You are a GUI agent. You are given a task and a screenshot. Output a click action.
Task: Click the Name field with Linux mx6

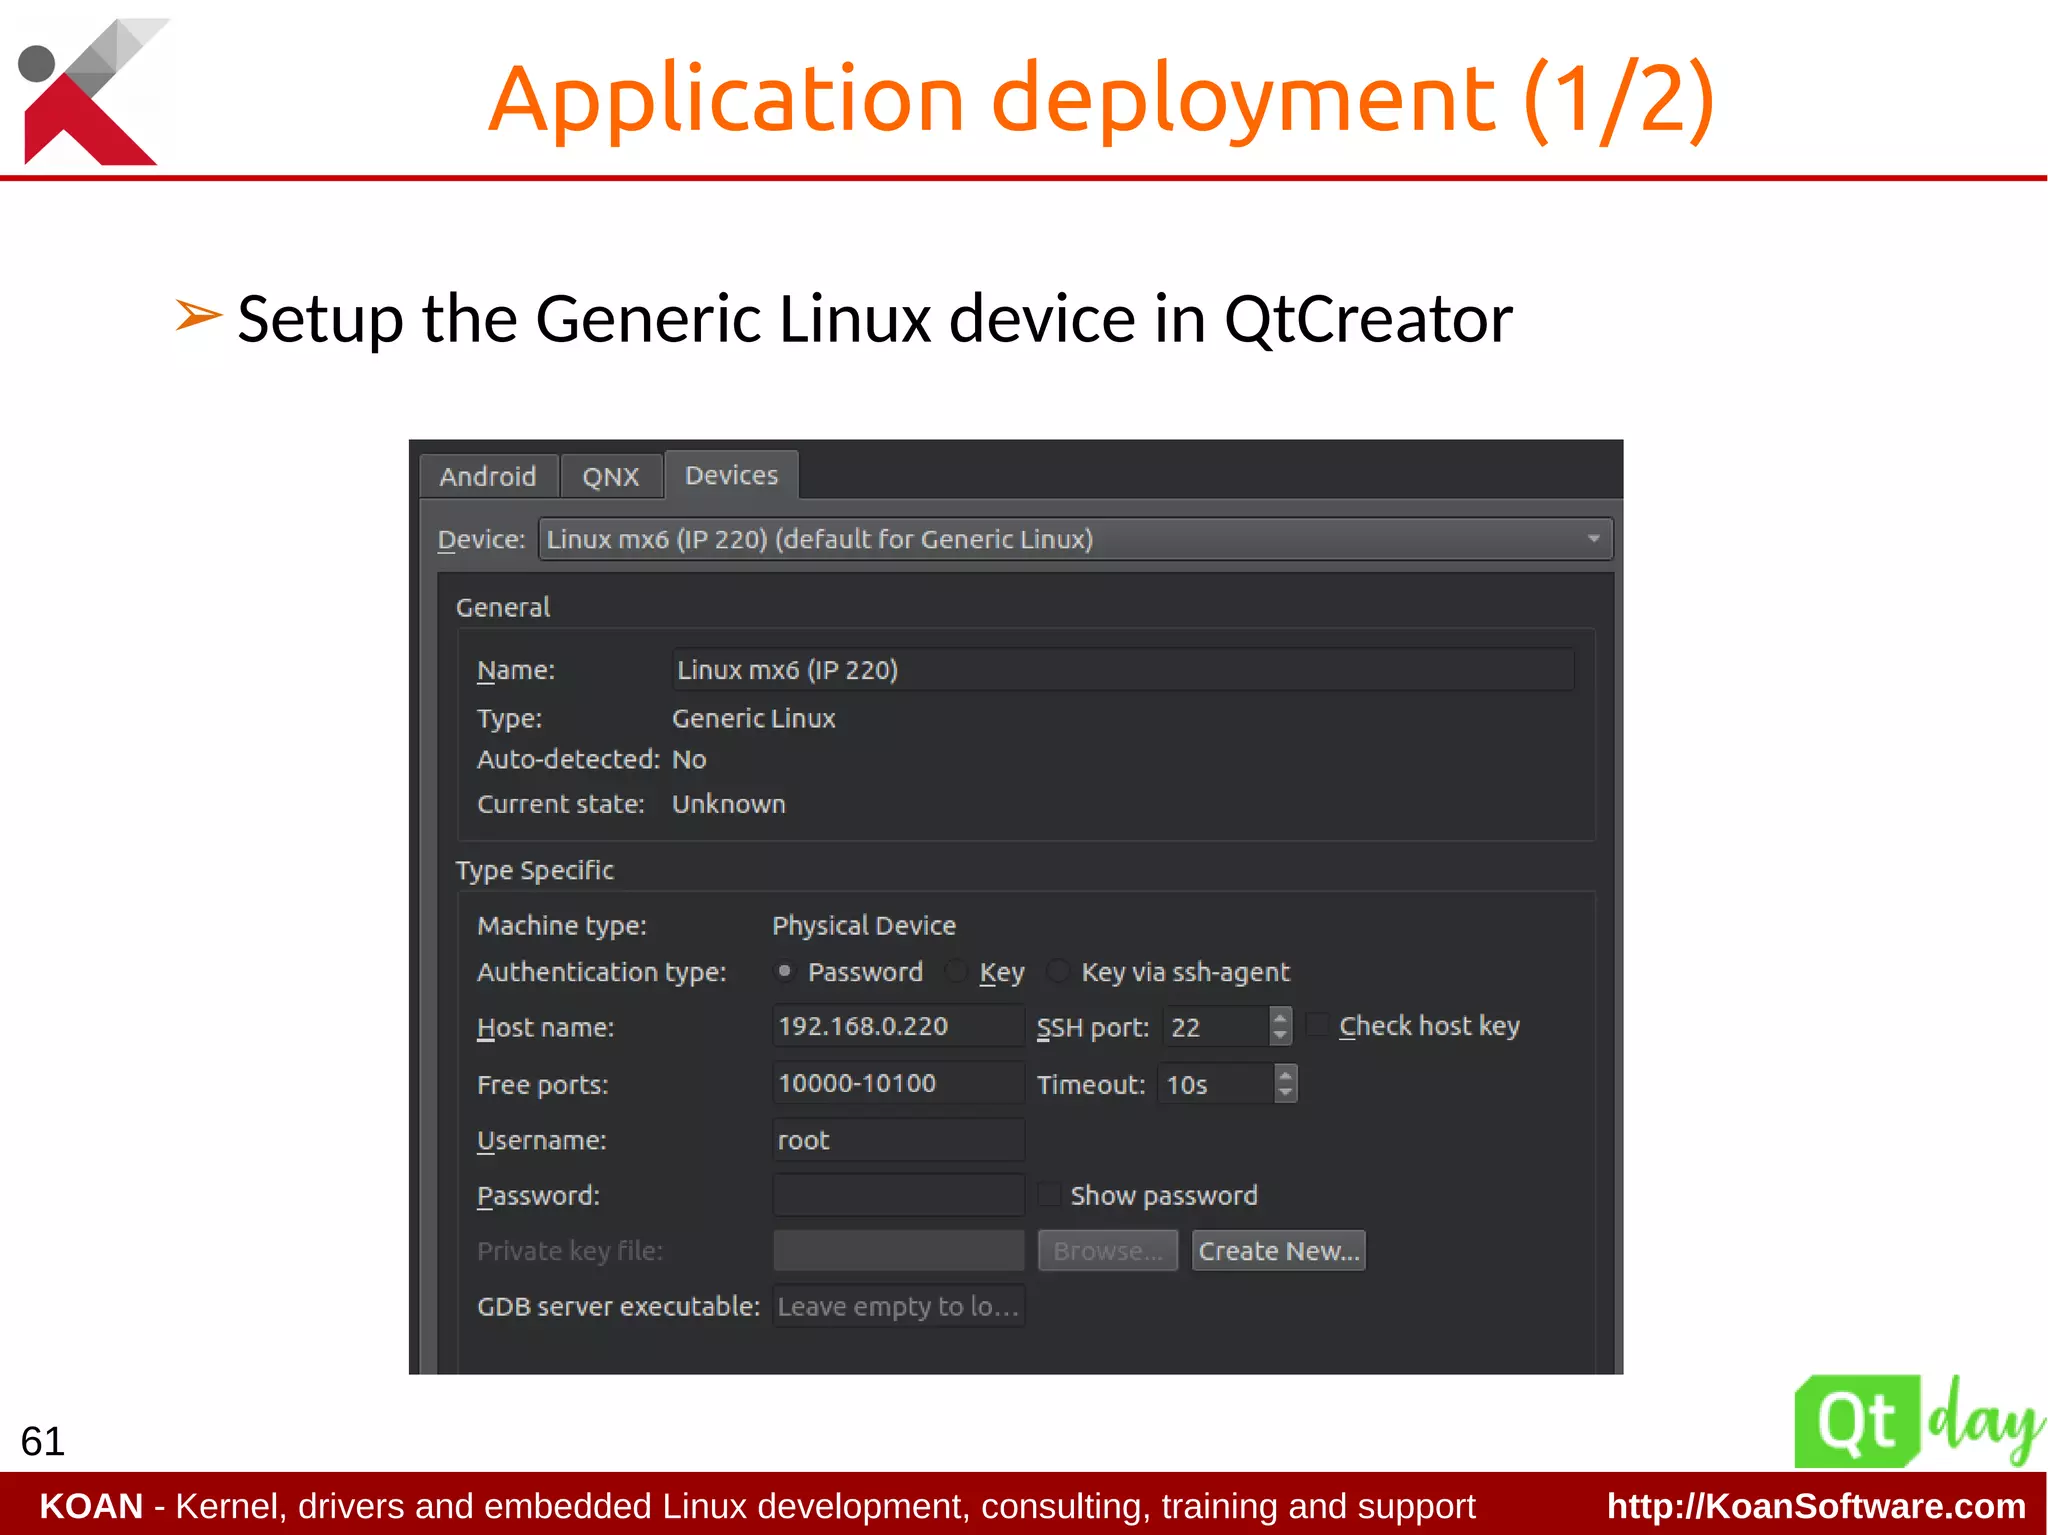point(1123,669)
